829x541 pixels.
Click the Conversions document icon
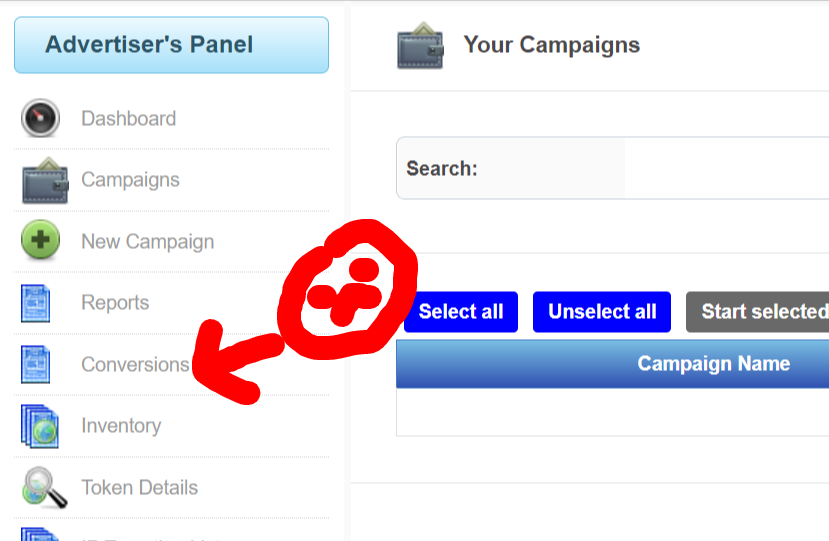pyautogui.click(x=36, y=364)
